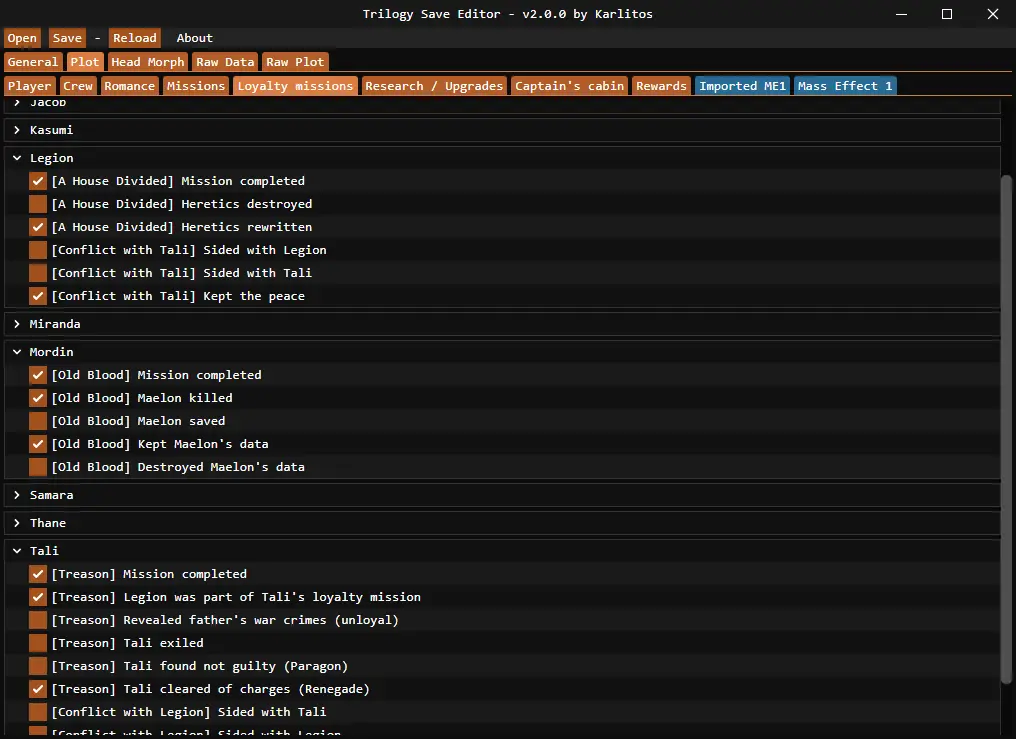Uncheck A House Divided Mission completed
The image size is (1016, 739).
point(38,181)
